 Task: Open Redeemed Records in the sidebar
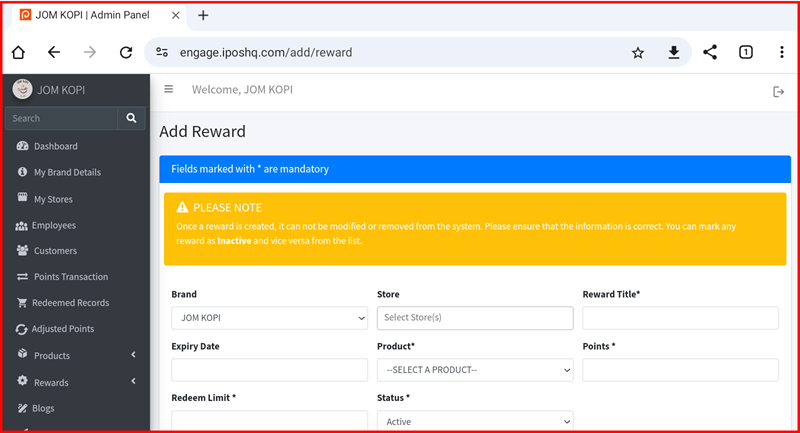(70, 303)
